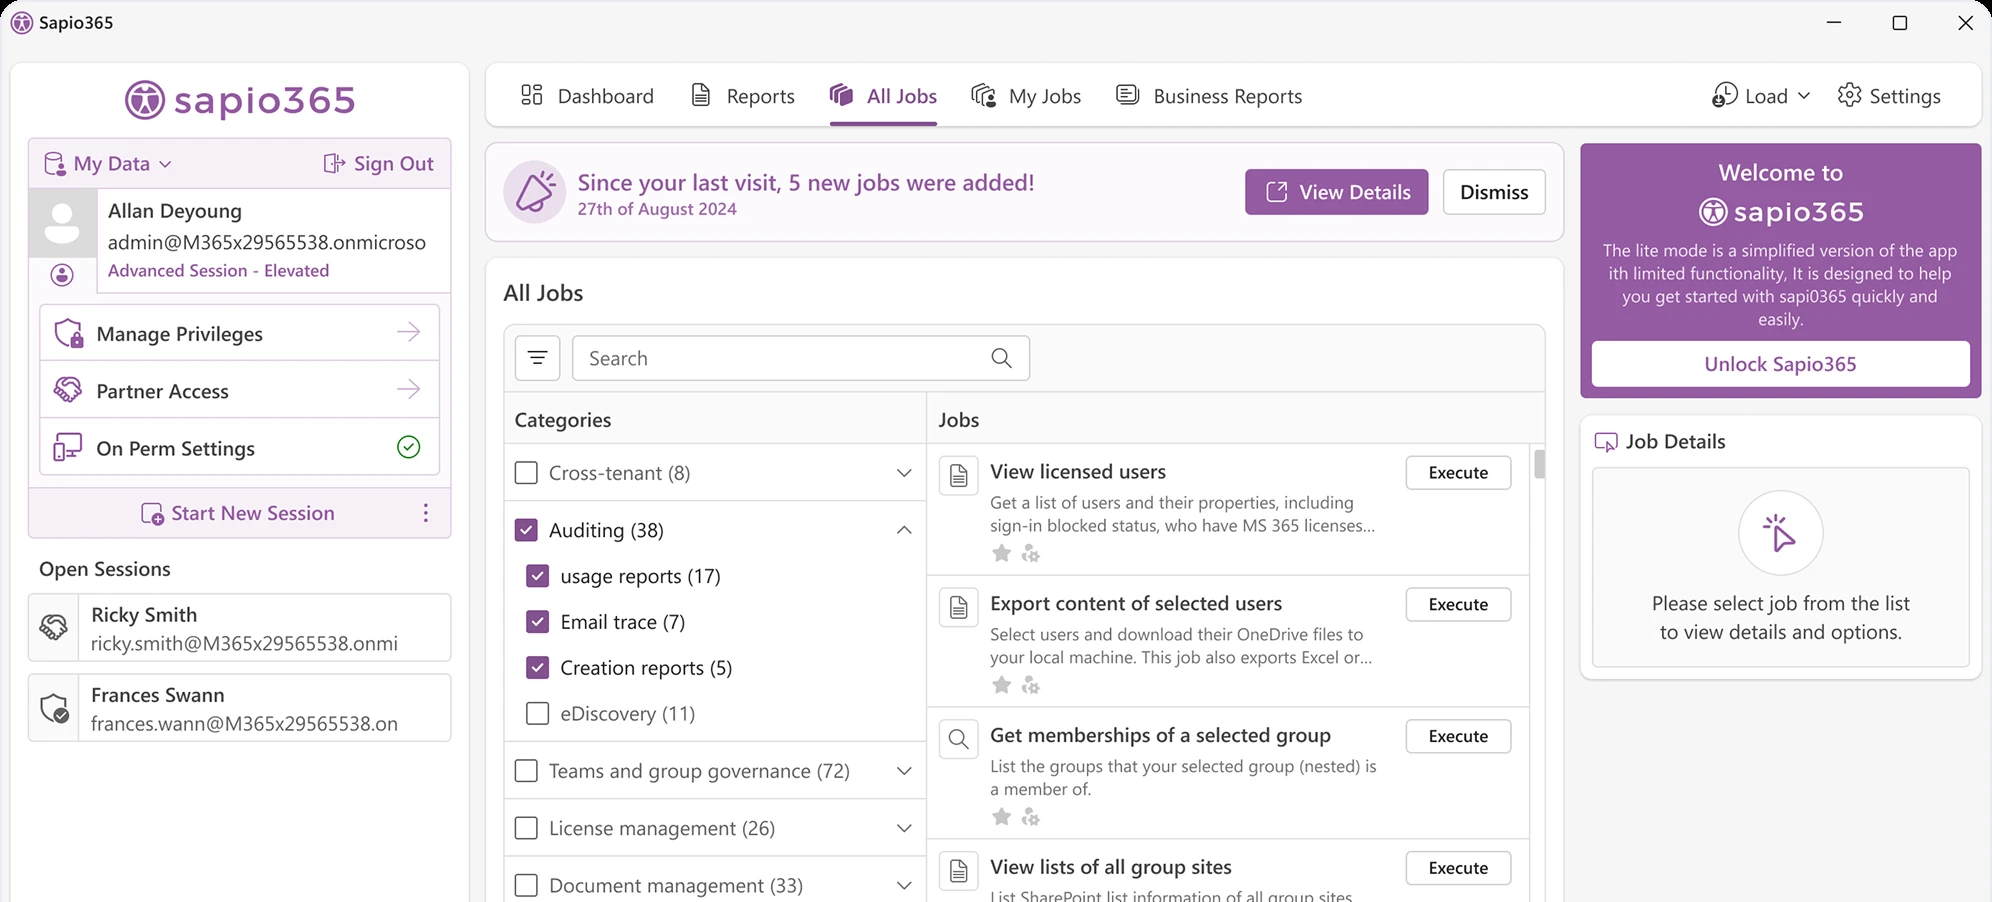The image size is (1992, 902).
Task: Click the star to favorite View licensed users
Action: (x=1001, y=553)
